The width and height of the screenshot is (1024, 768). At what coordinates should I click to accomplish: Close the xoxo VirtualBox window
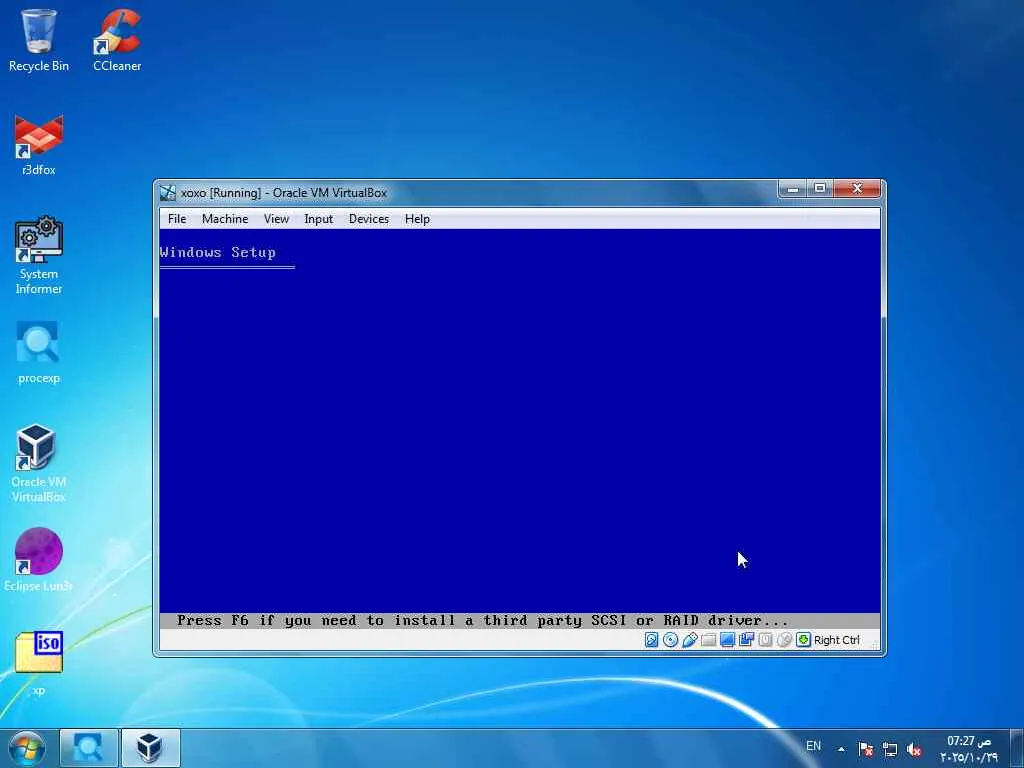point(857,189)
